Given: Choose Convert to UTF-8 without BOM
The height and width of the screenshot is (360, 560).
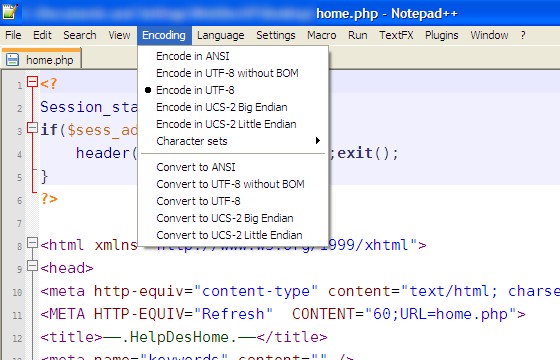Looking at the screenshot, I should click(233, 184).
